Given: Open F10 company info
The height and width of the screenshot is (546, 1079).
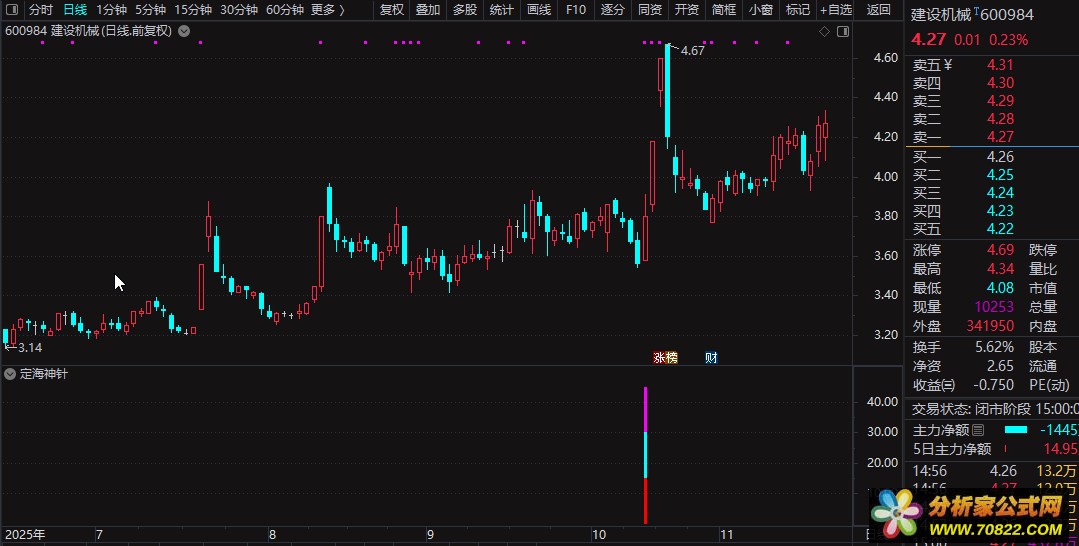Looking at the screenshot, I should pyautogui.click(x=575, y=10).
